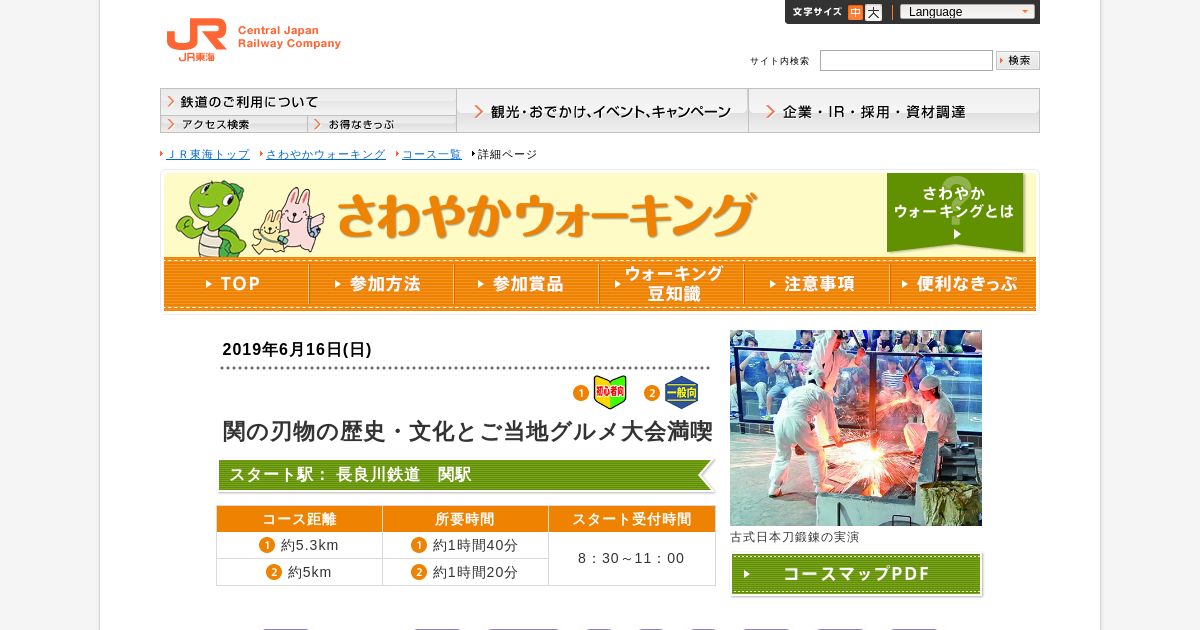
Task: Click the orange number 1 badge by beginner icon
Action: click(x=581, y=393)
